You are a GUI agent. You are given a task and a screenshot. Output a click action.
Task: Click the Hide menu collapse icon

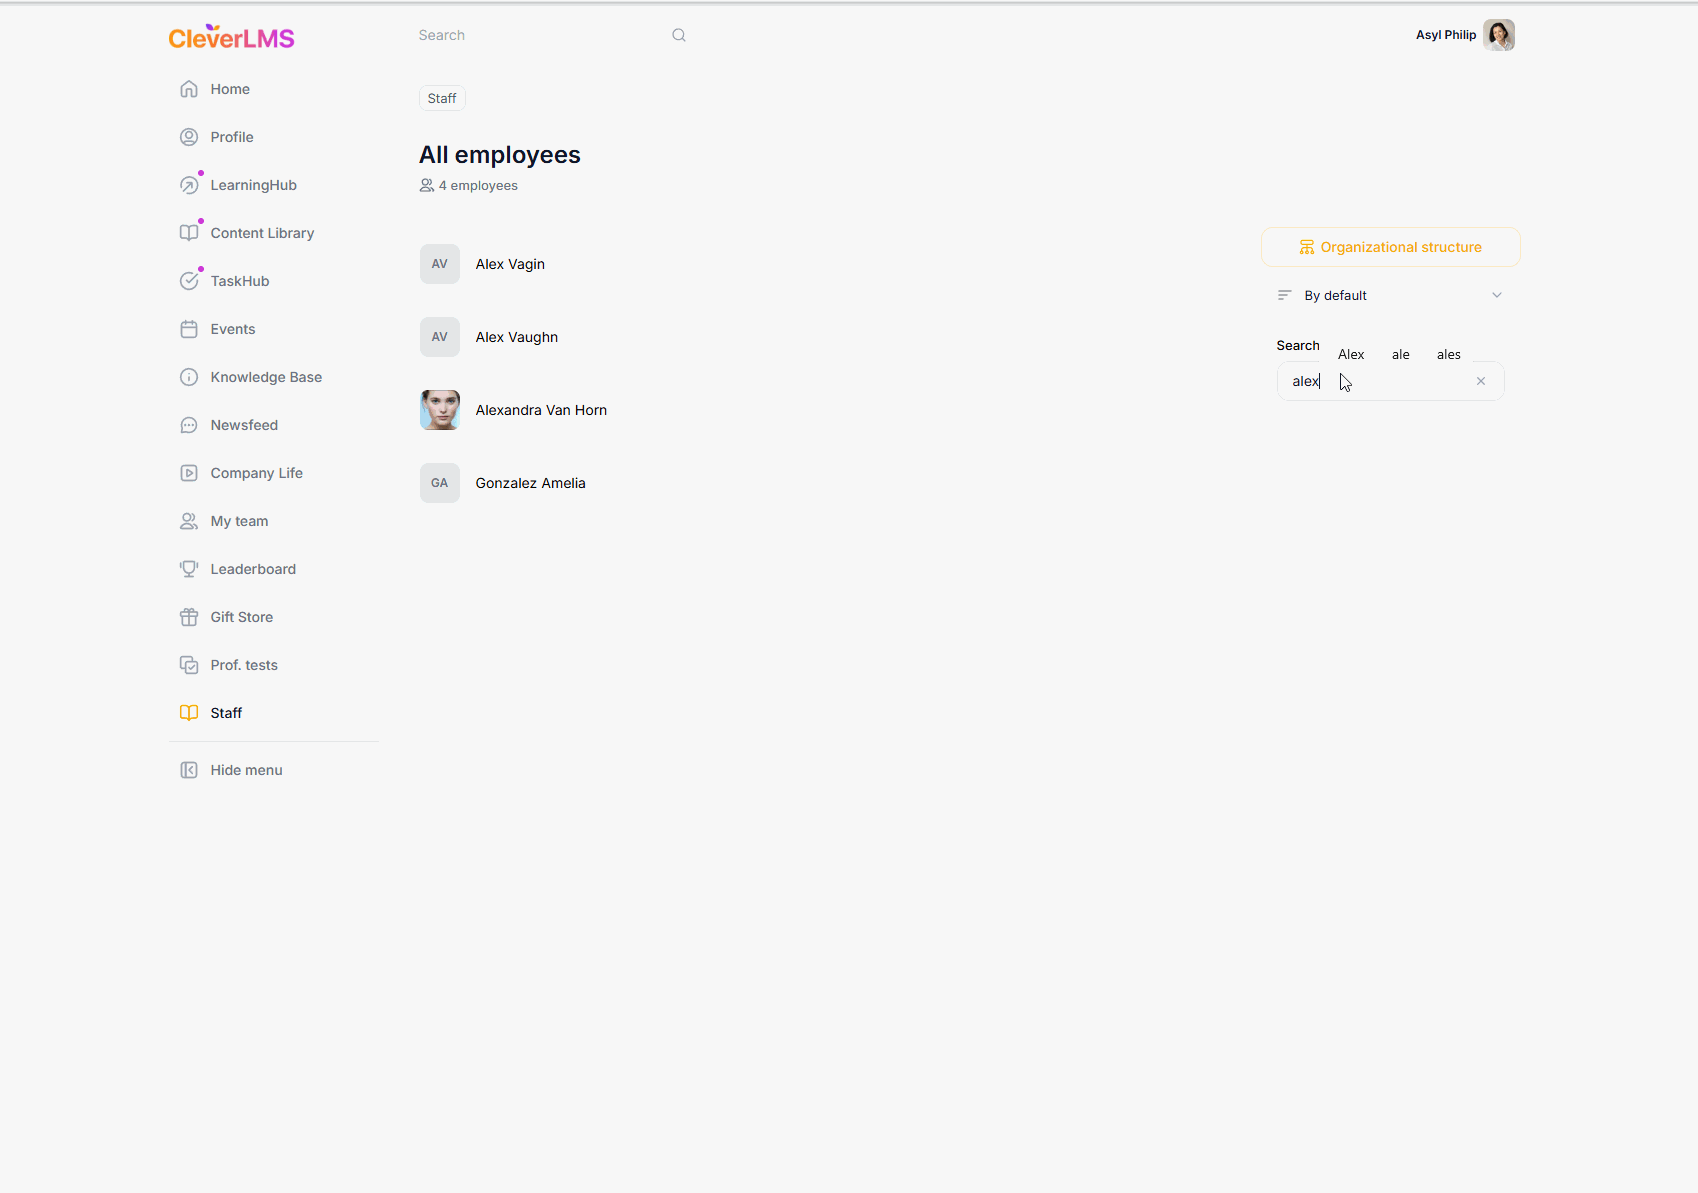point(189,770)
